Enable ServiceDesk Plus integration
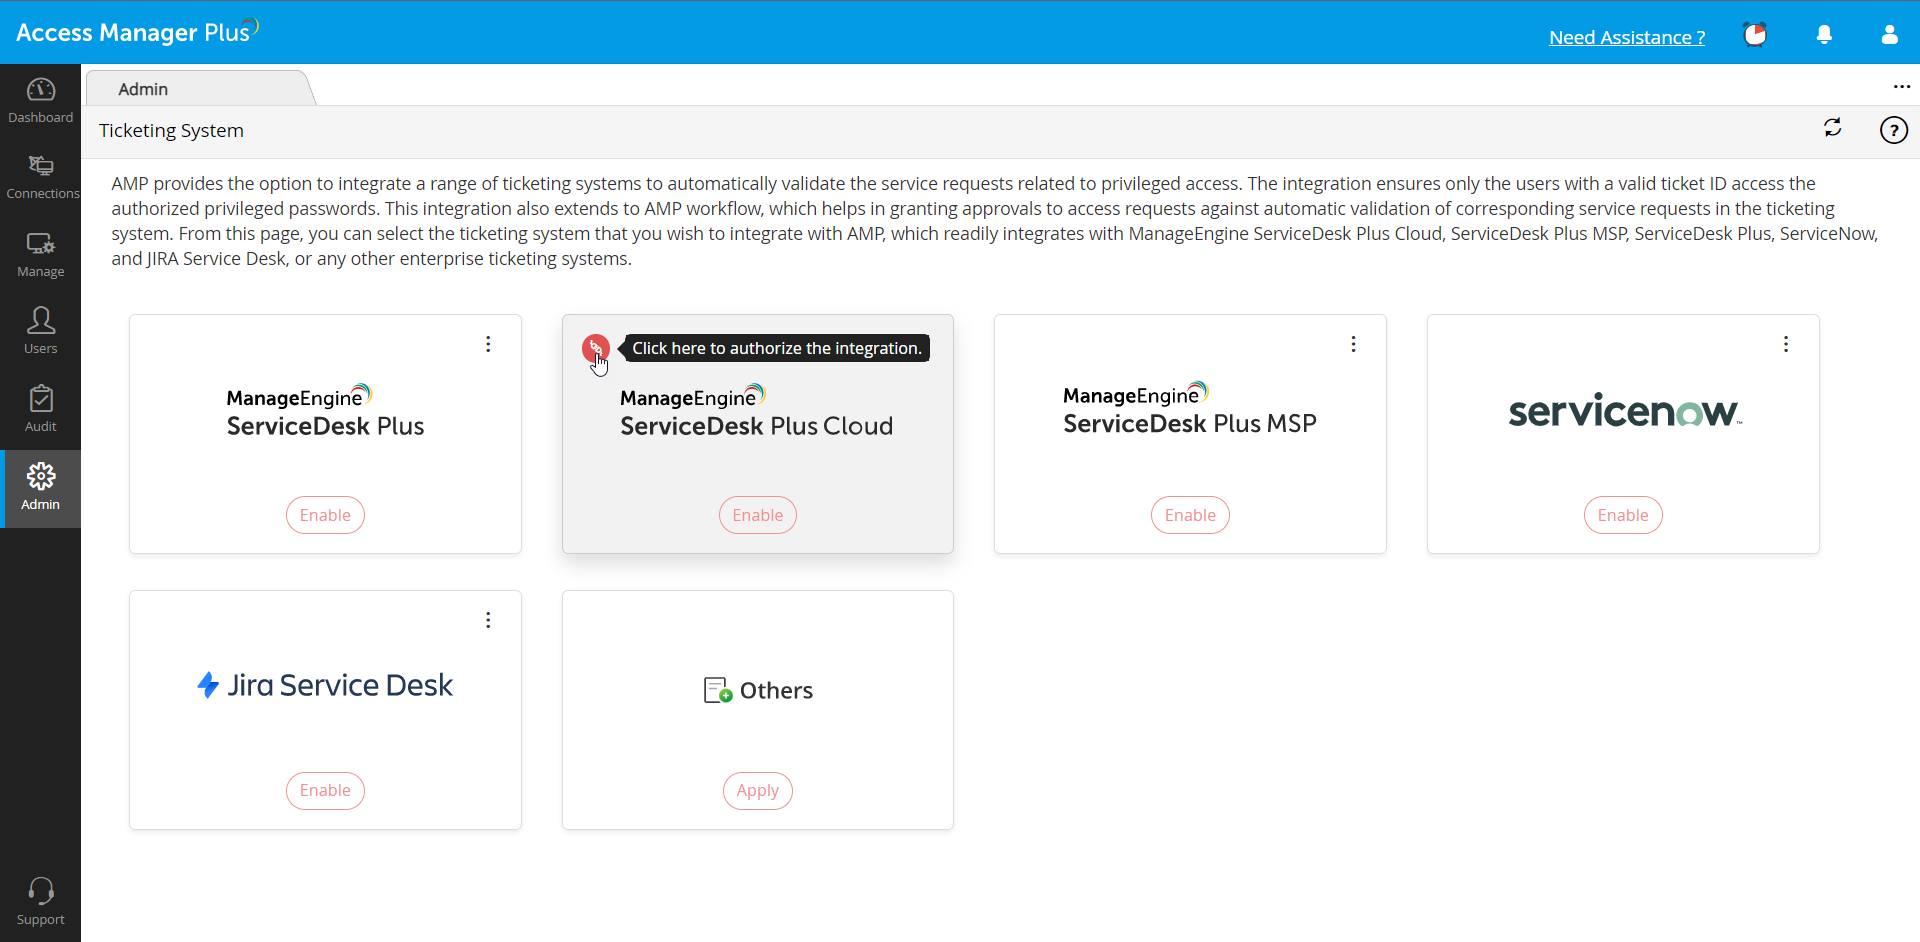Image resolution: width=1920 pixels, height=942 pixels. (325, 515)
